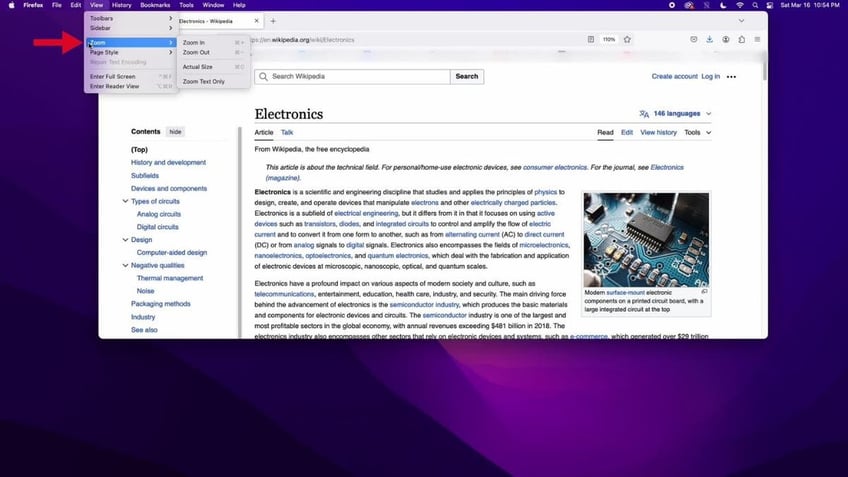848x477 pixels.
Task: Open the Firefox account icon
Action: (726, 39)
